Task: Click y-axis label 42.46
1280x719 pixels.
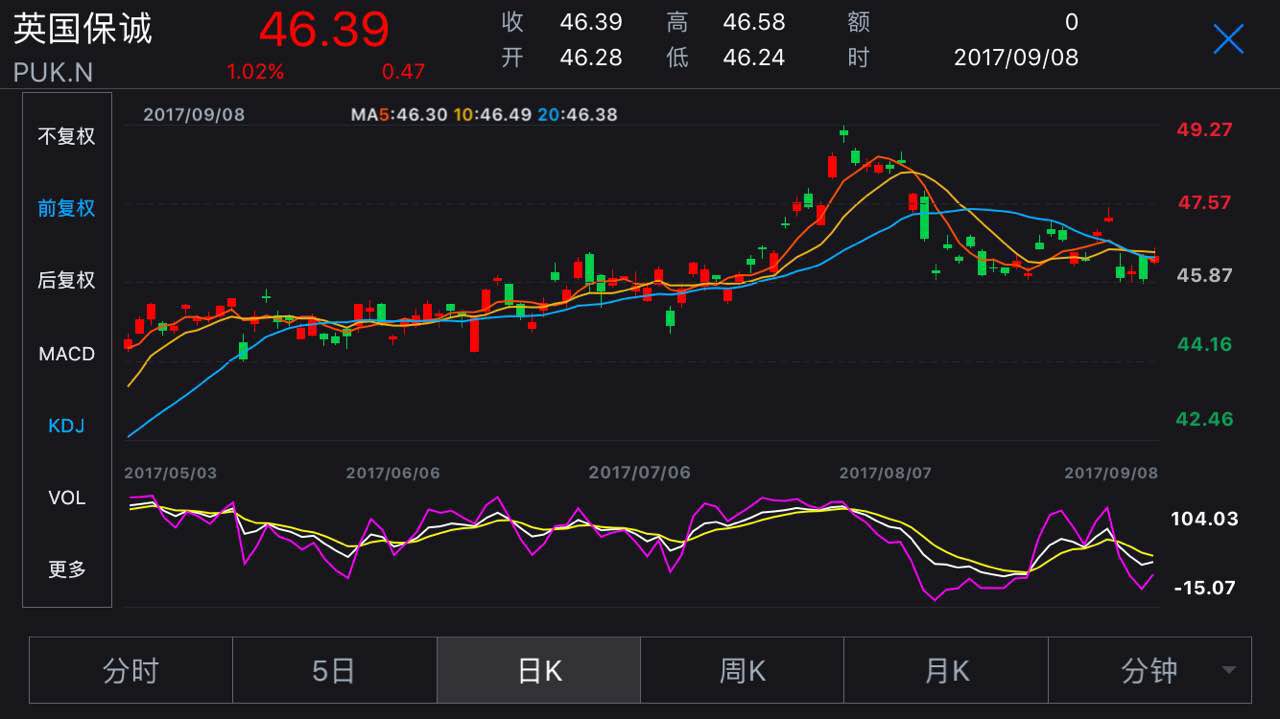Action: [x=1204, y=419]
